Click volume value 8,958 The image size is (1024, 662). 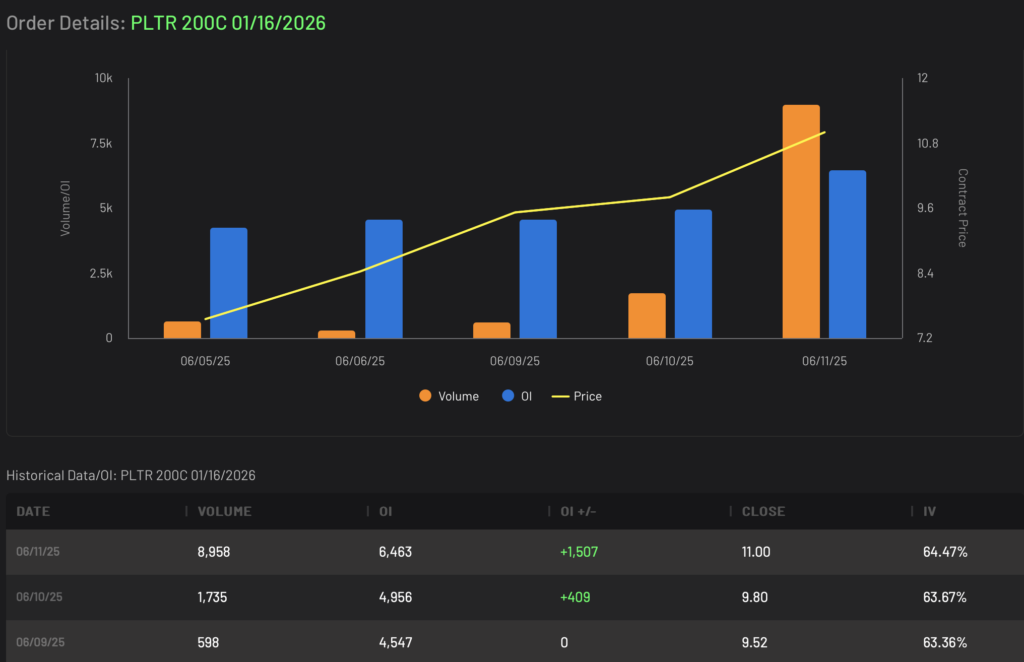point(214,552)
